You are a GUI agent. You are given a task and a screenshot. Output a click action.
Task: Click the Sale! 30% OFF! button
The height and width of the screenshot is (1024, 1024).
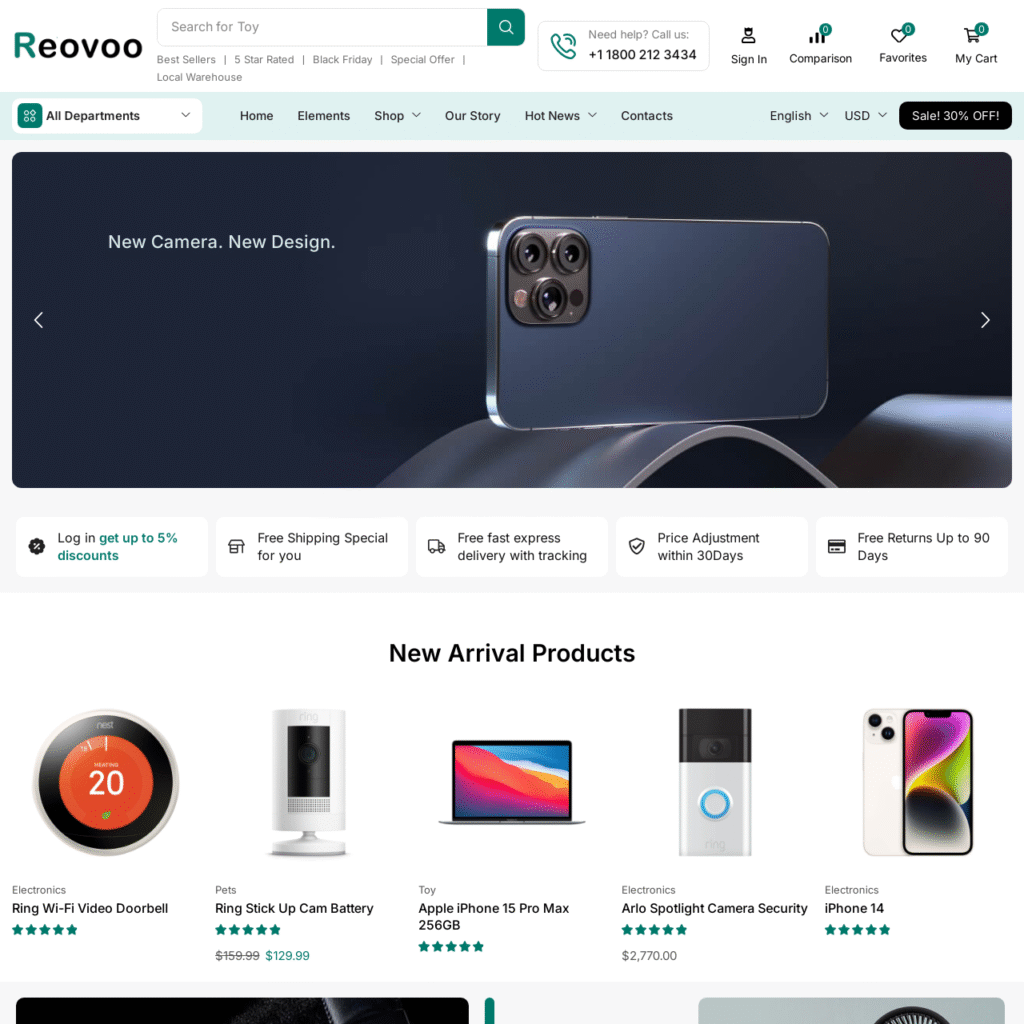coord(955,116)
